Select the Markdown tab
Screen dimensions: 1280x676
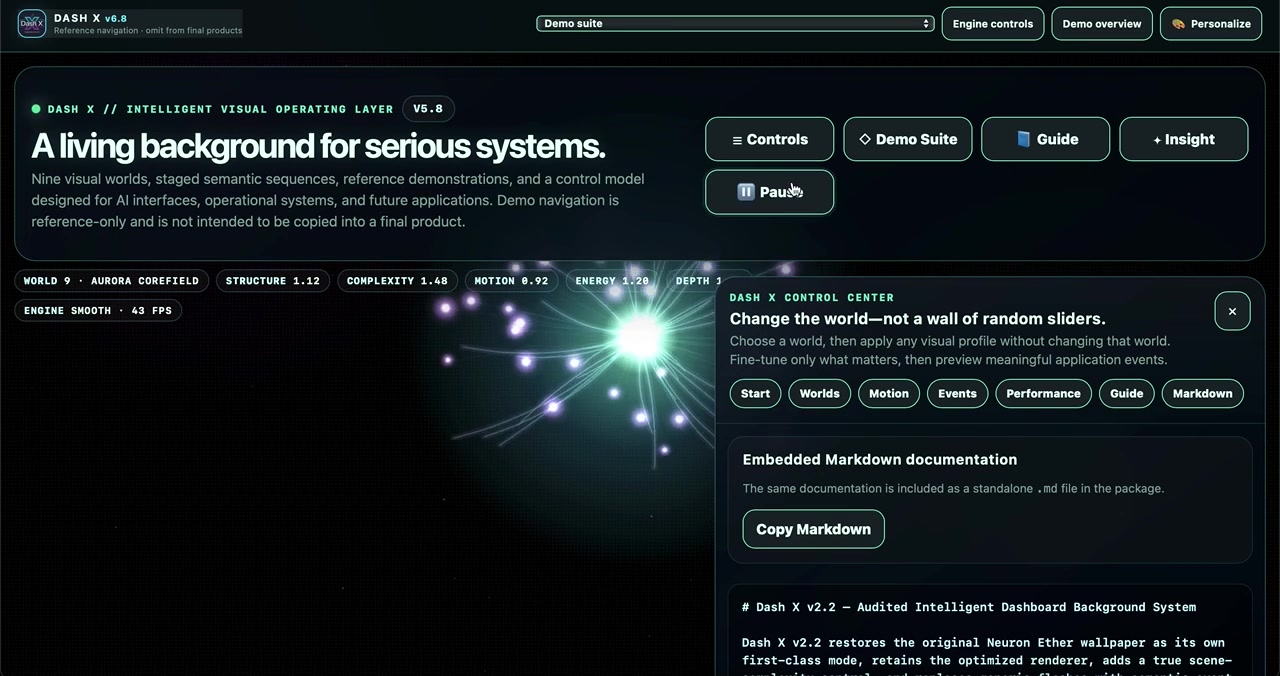tap(1203, 393)
